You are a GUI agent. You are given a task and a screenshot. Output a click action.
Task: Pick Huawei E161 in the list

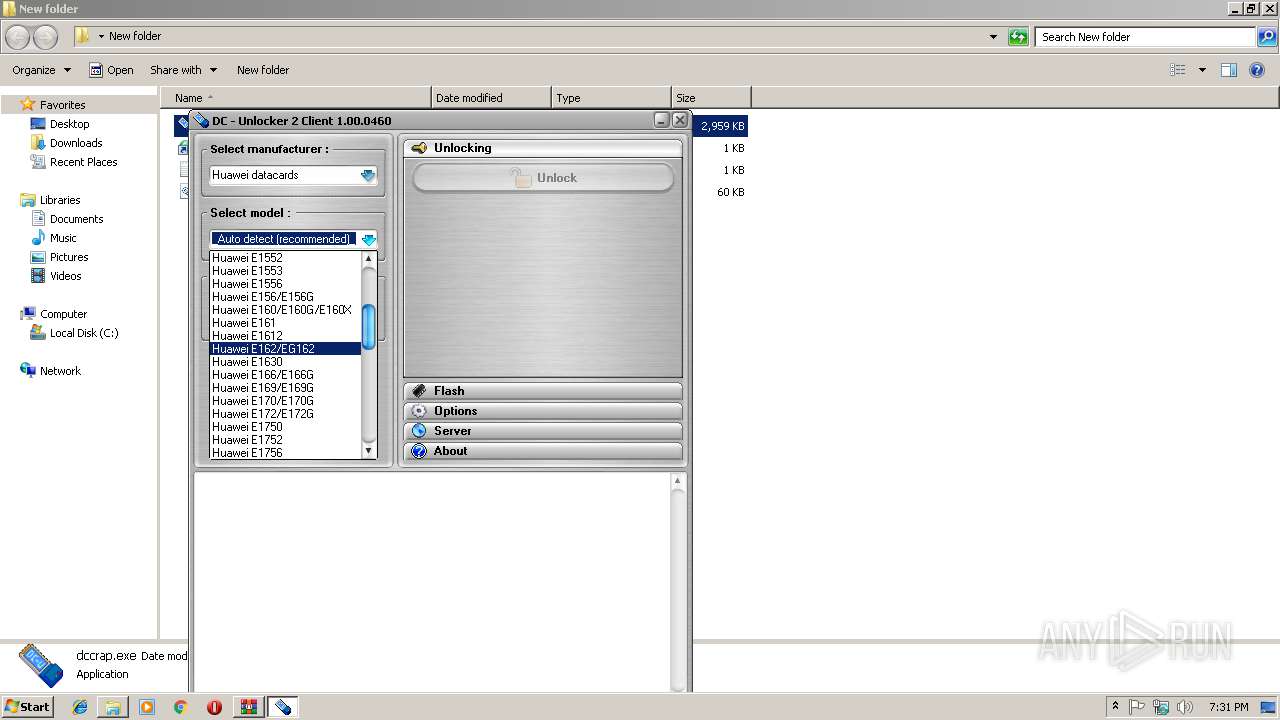coord(285,323)
